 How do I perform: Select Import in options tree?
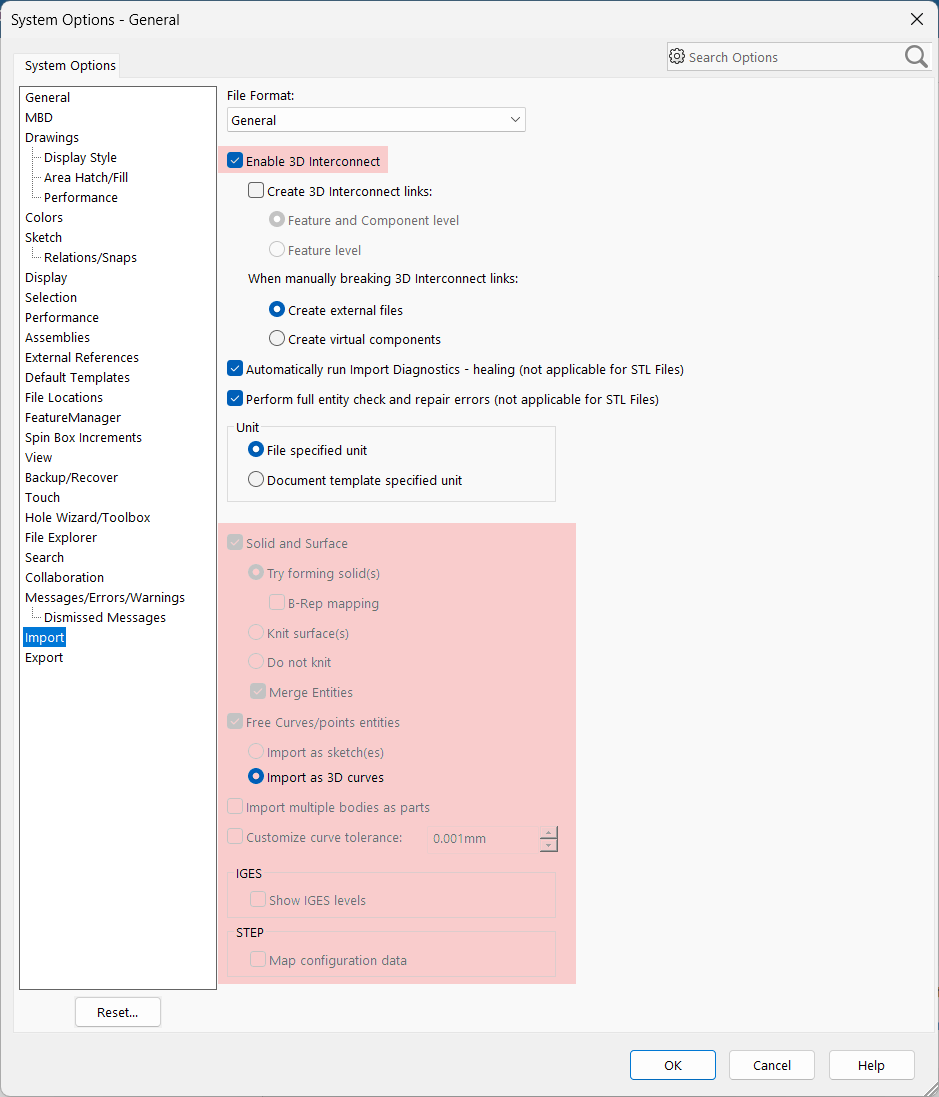click(45, 637)
